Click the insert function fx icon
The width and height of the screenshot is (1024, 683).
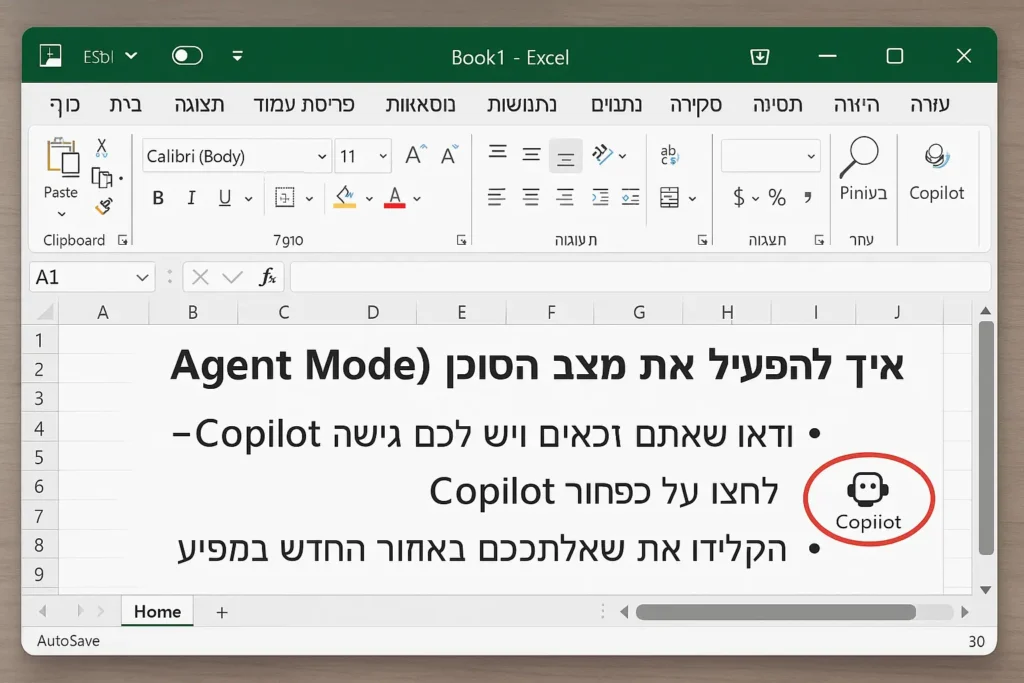267,277
